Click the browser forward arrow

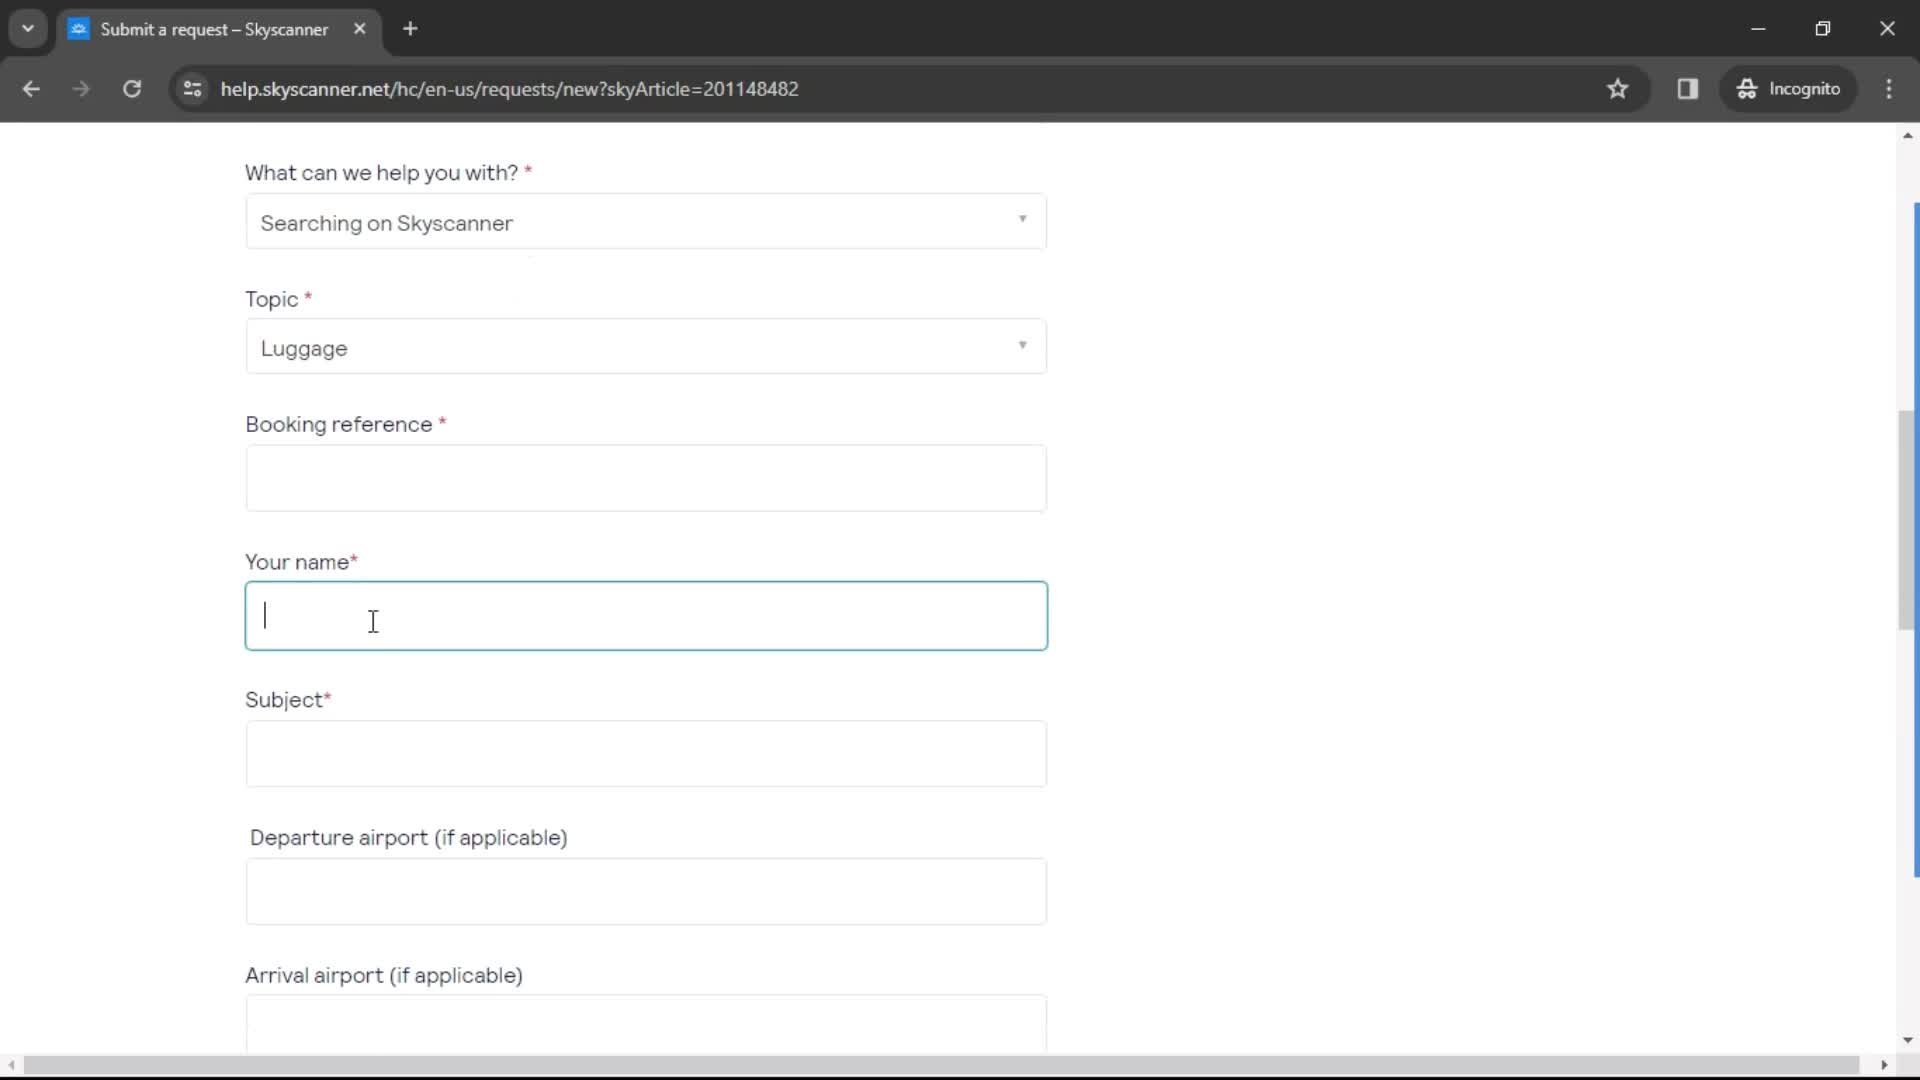click(81, 89)
